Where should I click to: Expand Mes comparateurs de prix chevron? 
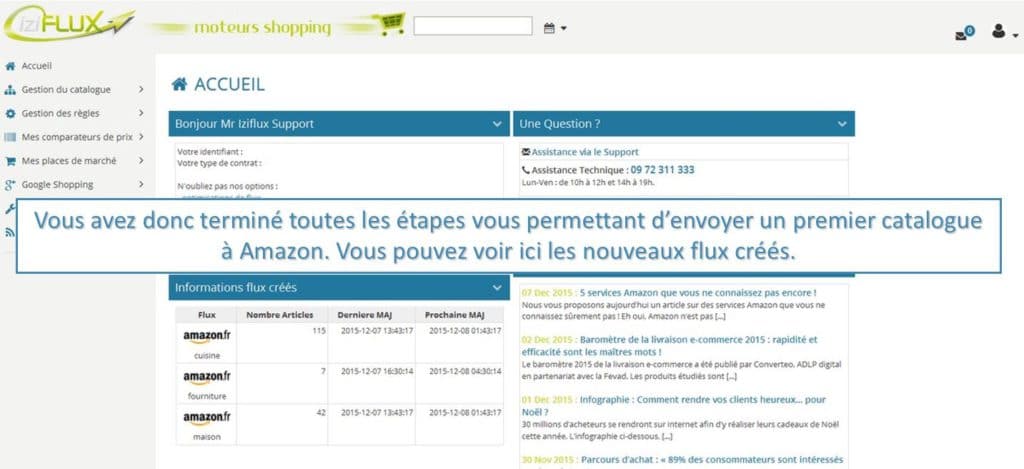(141, 137)
